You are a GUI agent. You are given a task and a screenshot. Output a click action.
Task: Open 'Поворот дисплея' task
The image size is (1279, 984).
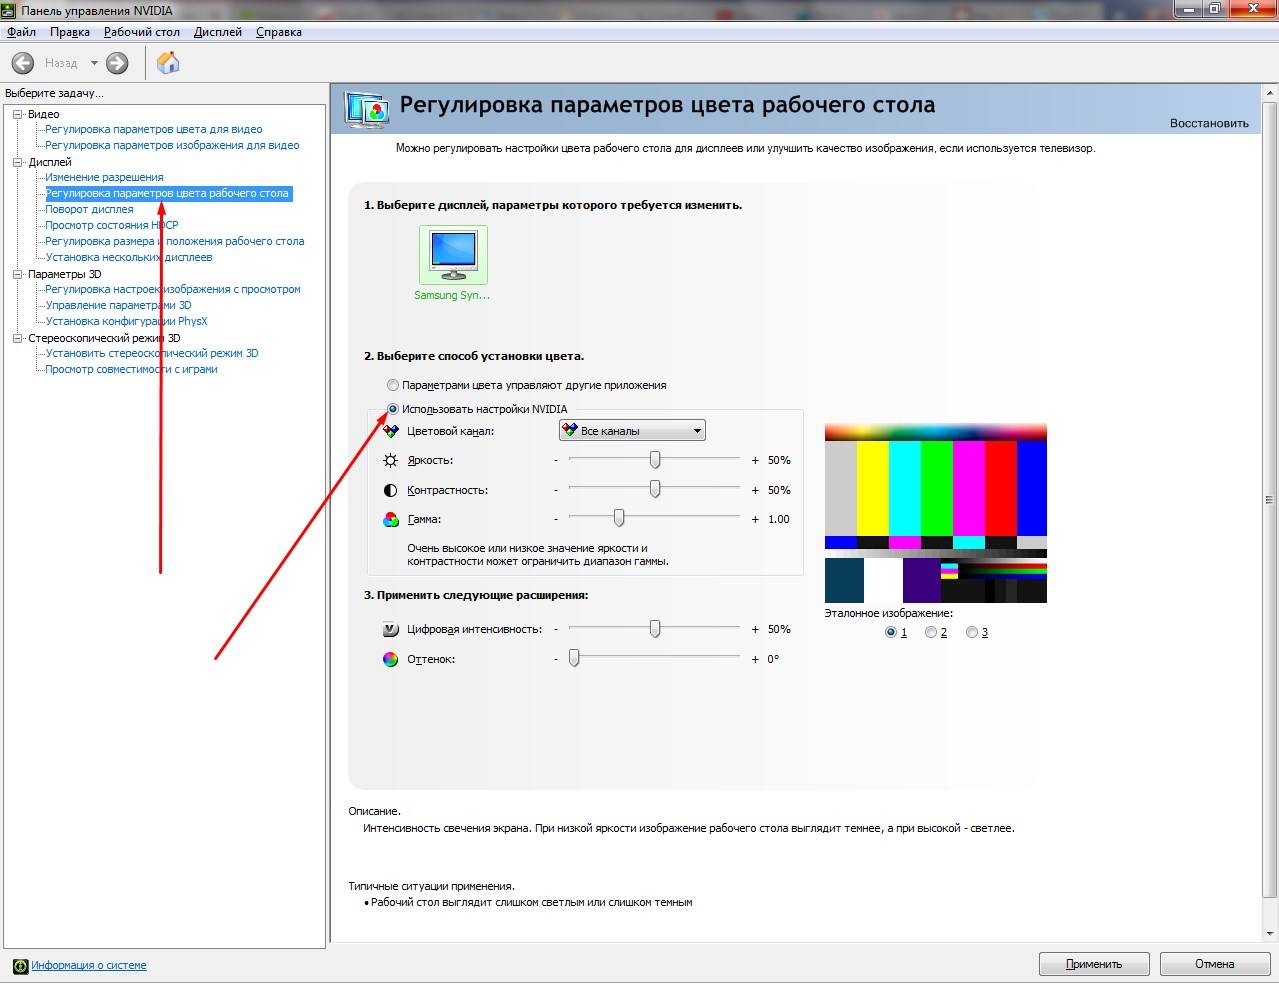click(x=89, y=209)
